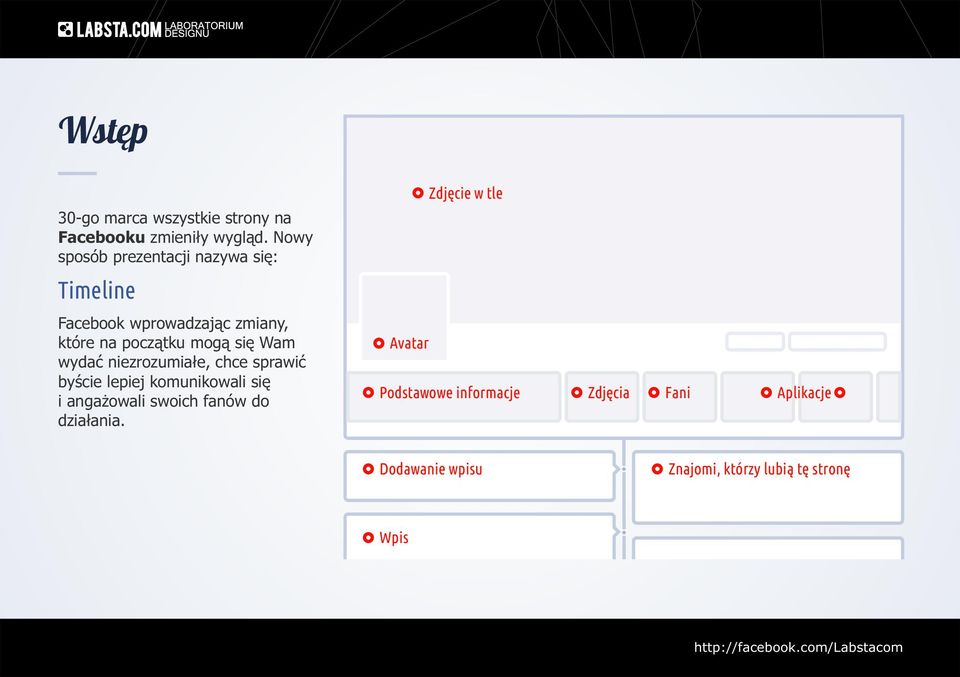Click the red marker left of Aplikacje
This screenshot has width=960, height=677.
click(x=766, y=392)
